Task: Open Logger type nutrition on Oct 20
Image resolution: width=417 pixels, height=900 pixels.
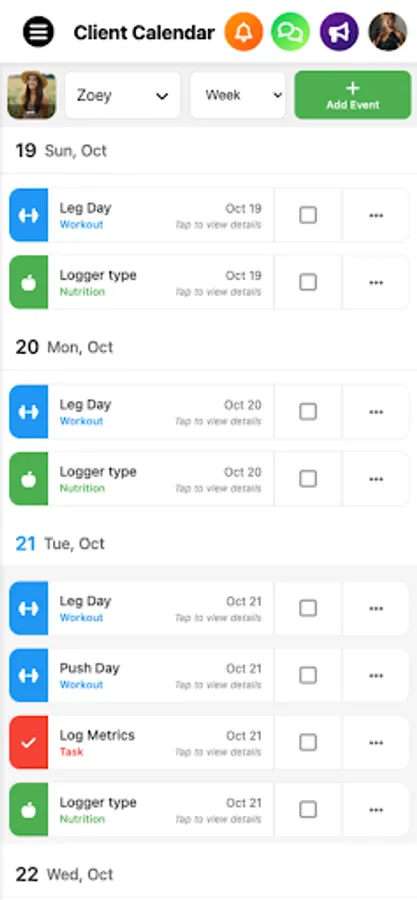Action: coord(161,479)
